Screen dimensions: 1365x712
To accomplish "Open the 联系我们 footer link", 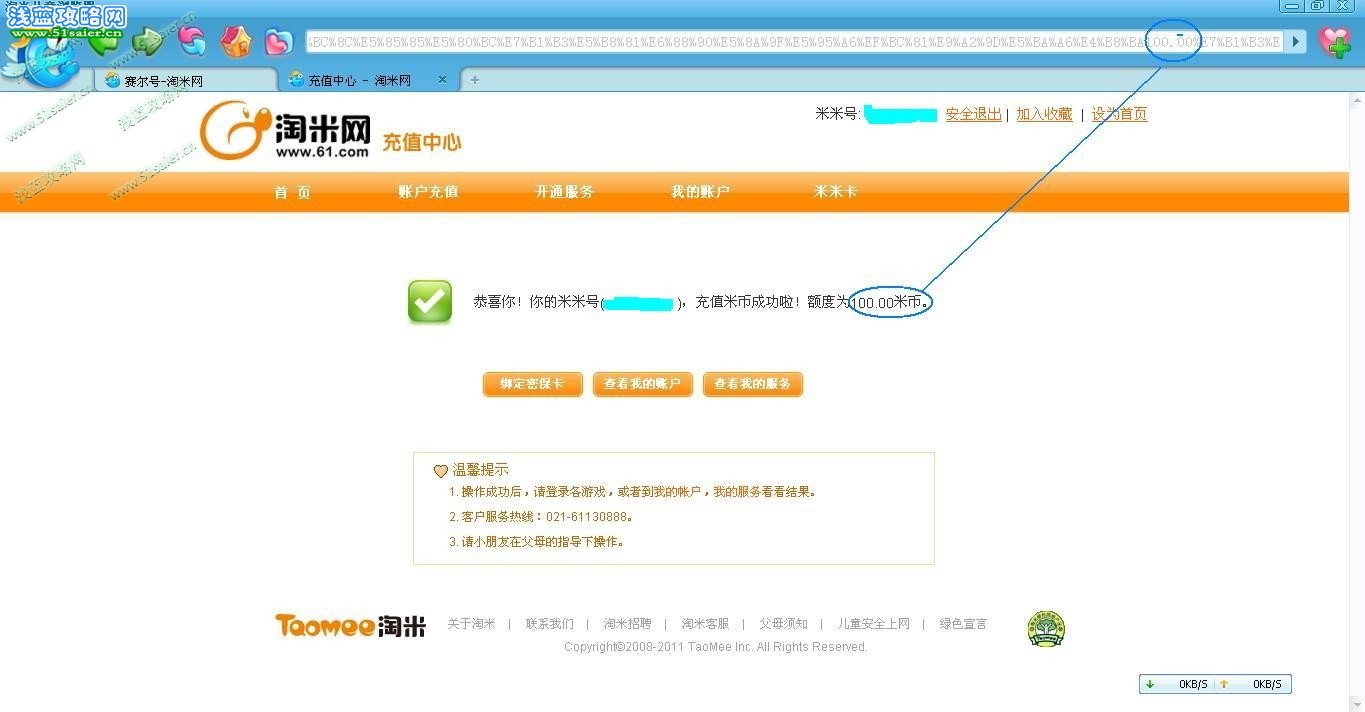I will pyautogui.click(x=550, y=624).
